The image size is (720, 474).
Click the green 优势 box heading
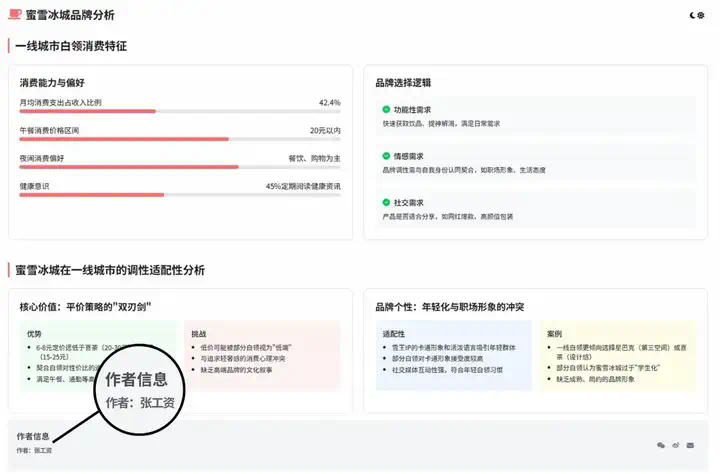pyautogui.click(x=34, y=334)
